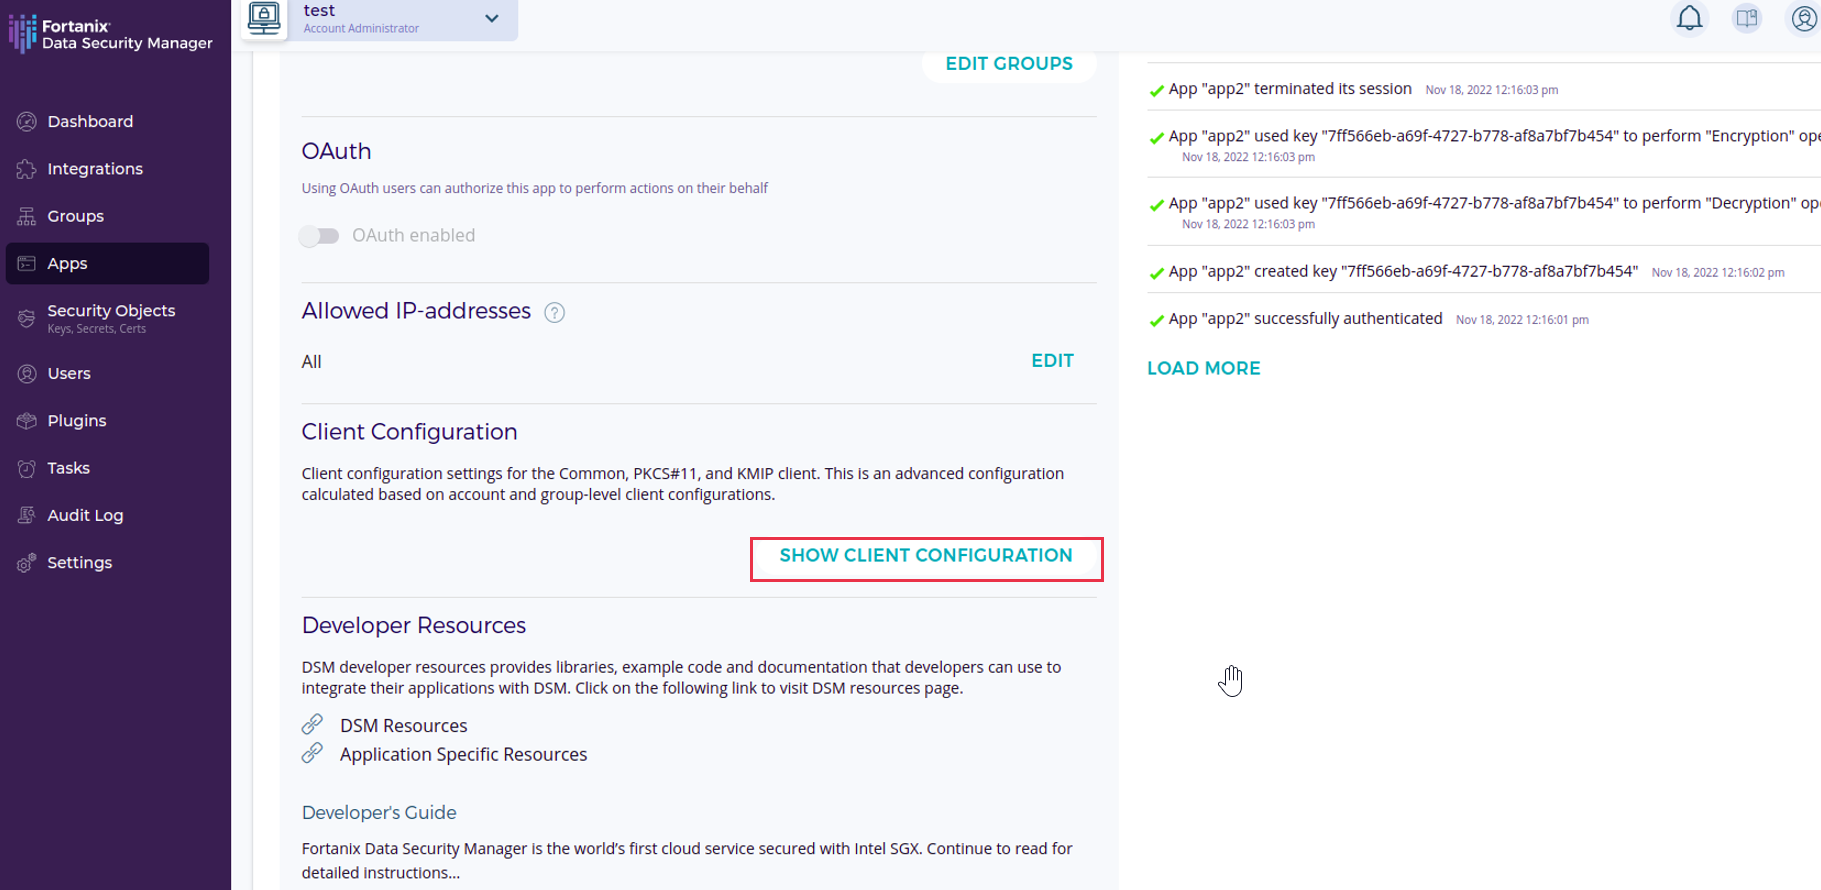
Task: Open the Settings page from sidebar
Action: (80, 563)
